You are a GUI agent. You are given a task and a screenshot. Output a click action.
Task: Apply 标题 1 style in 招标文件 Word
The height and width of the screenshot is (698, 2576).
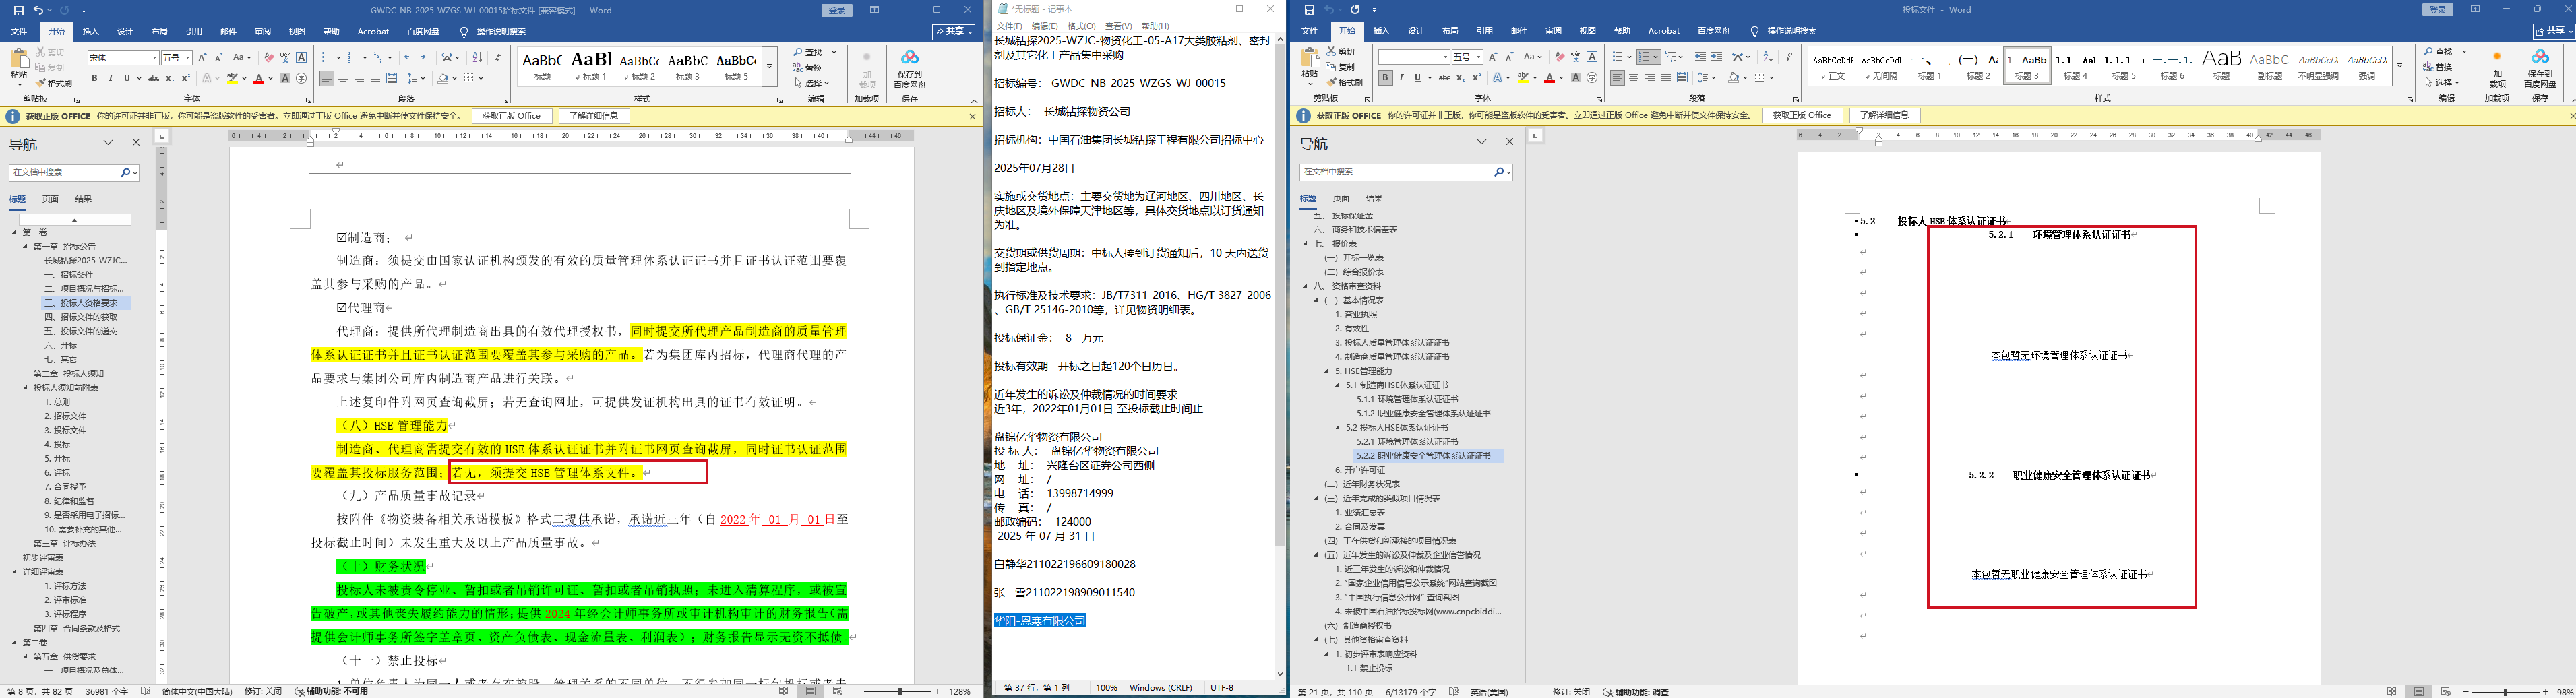[x=591, y=67]
